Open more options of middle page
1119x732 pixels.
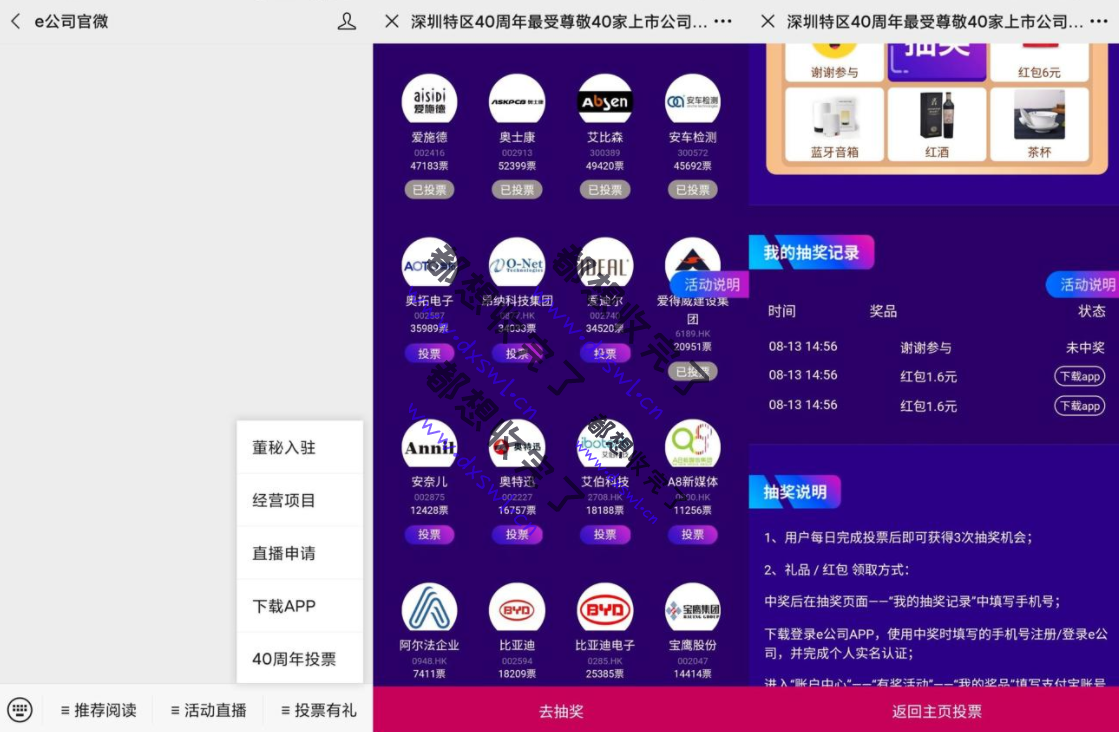(723, 21)
